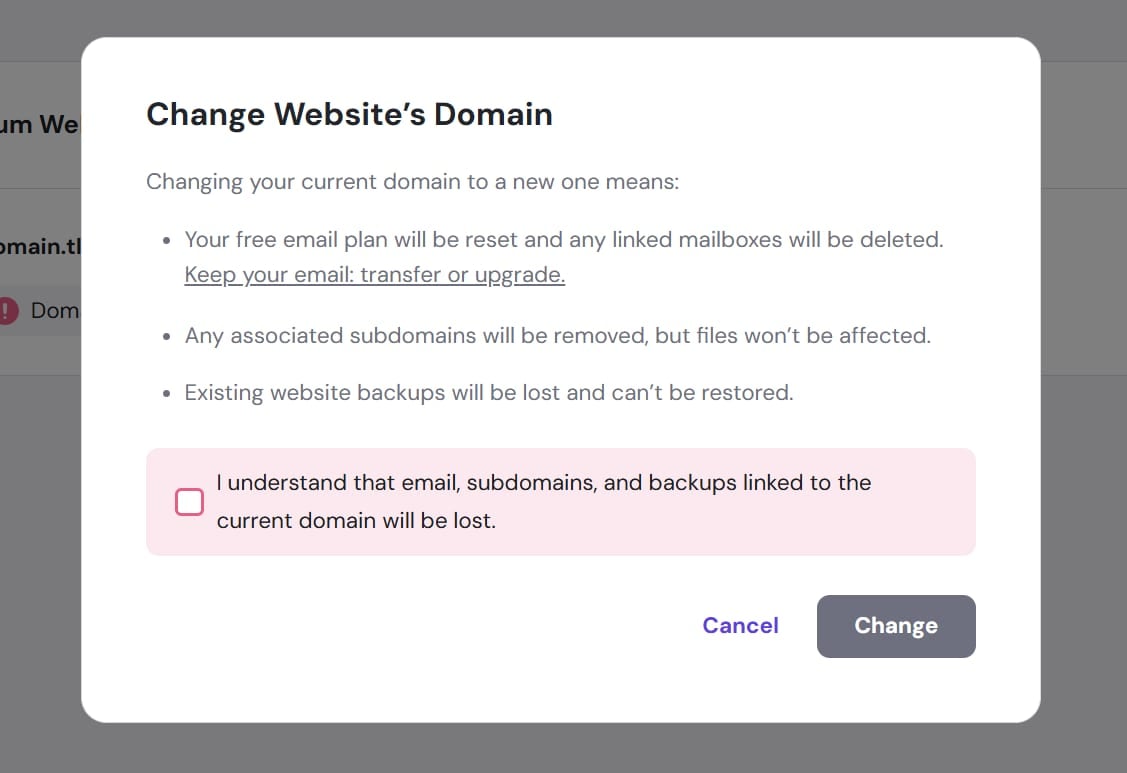Click the bullet dot before backups warning

click(166, 394)
